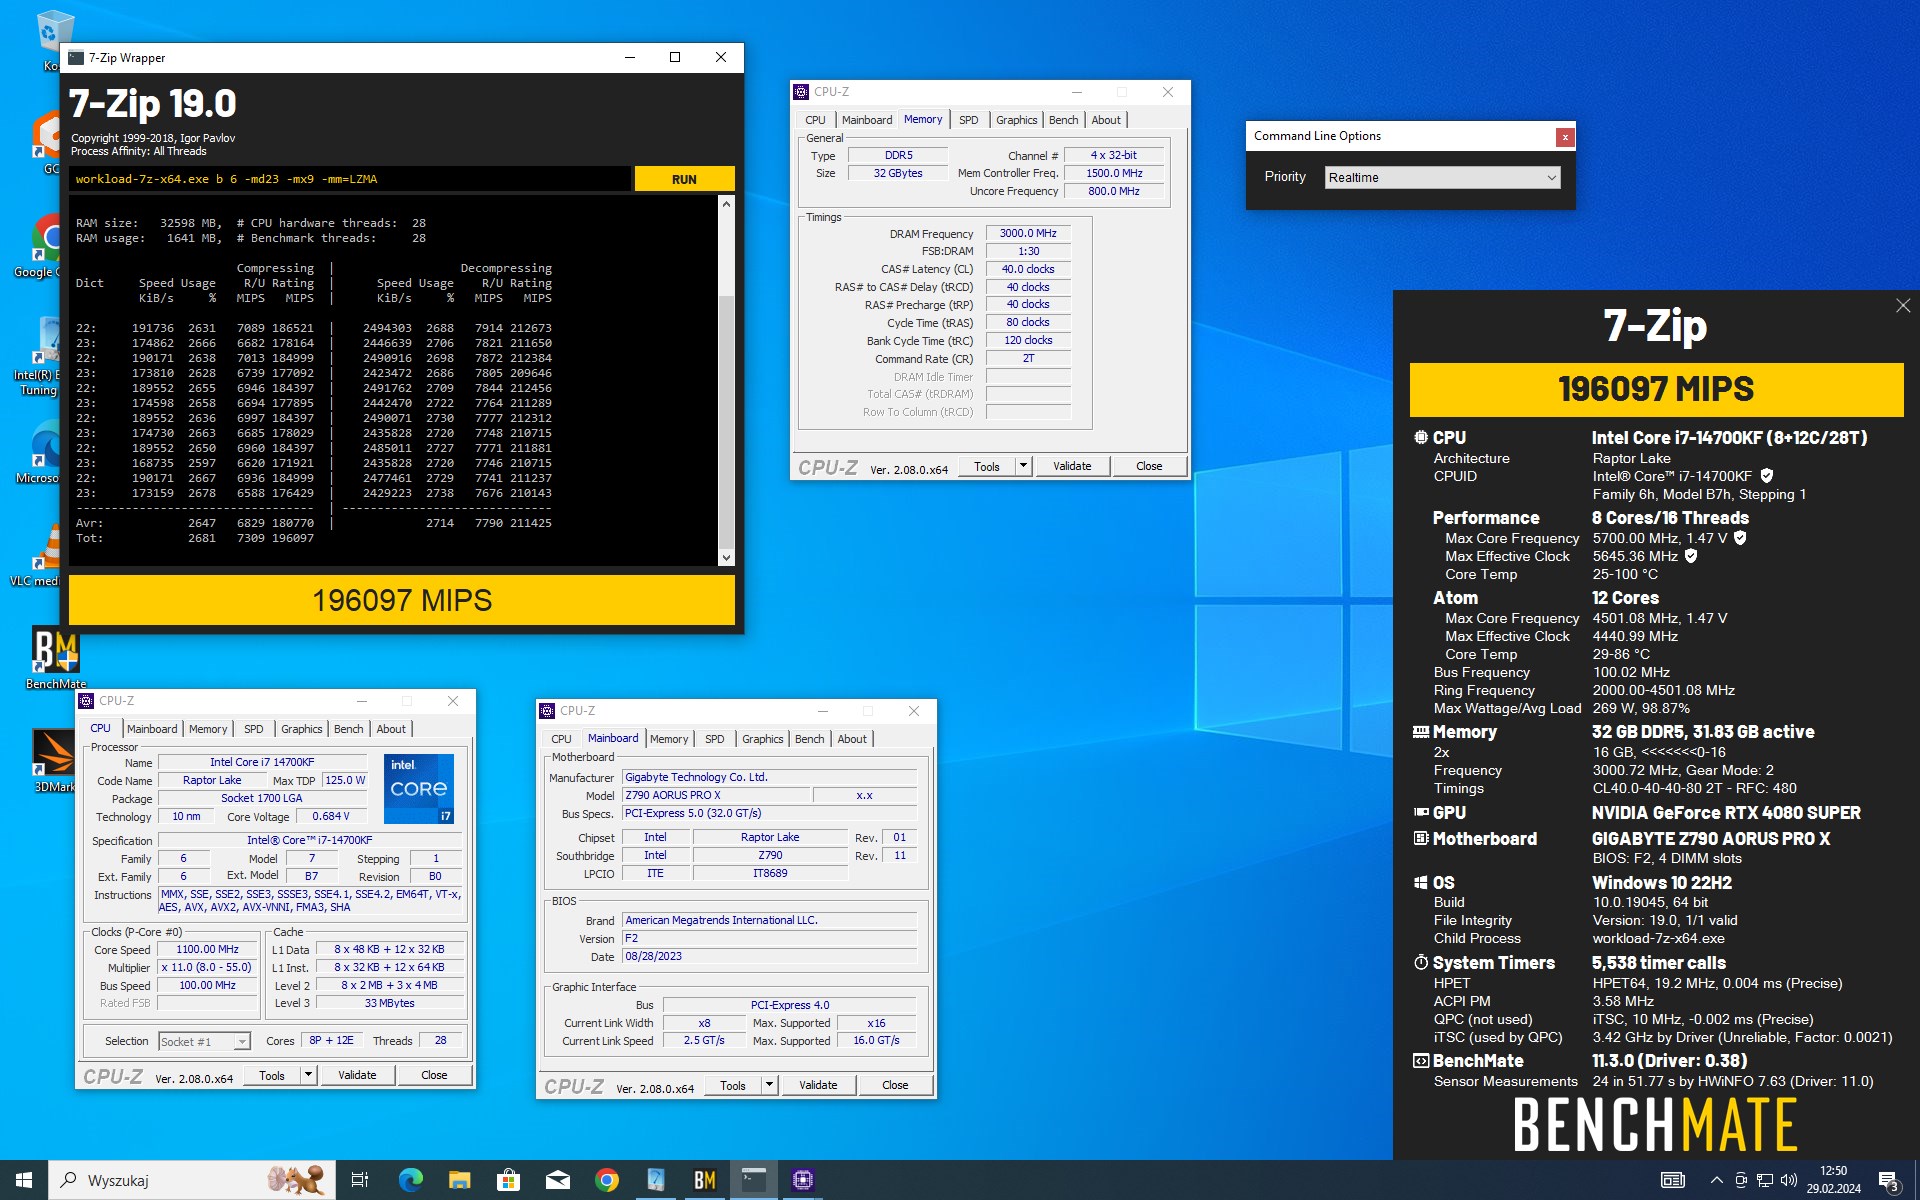Close the Command Line Options panel
This screenshot has width=1920, height=1200.
1565,137
